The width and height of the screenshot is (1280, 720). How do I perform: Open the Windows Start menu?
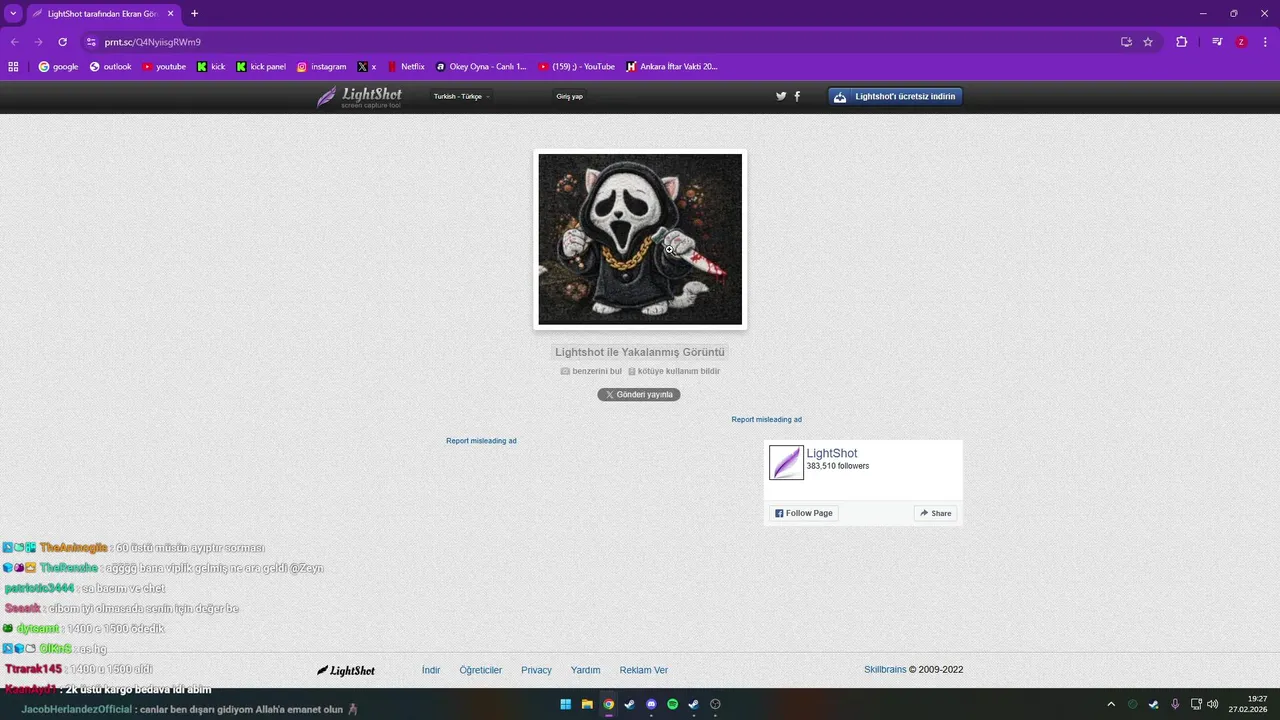[565, 704]
